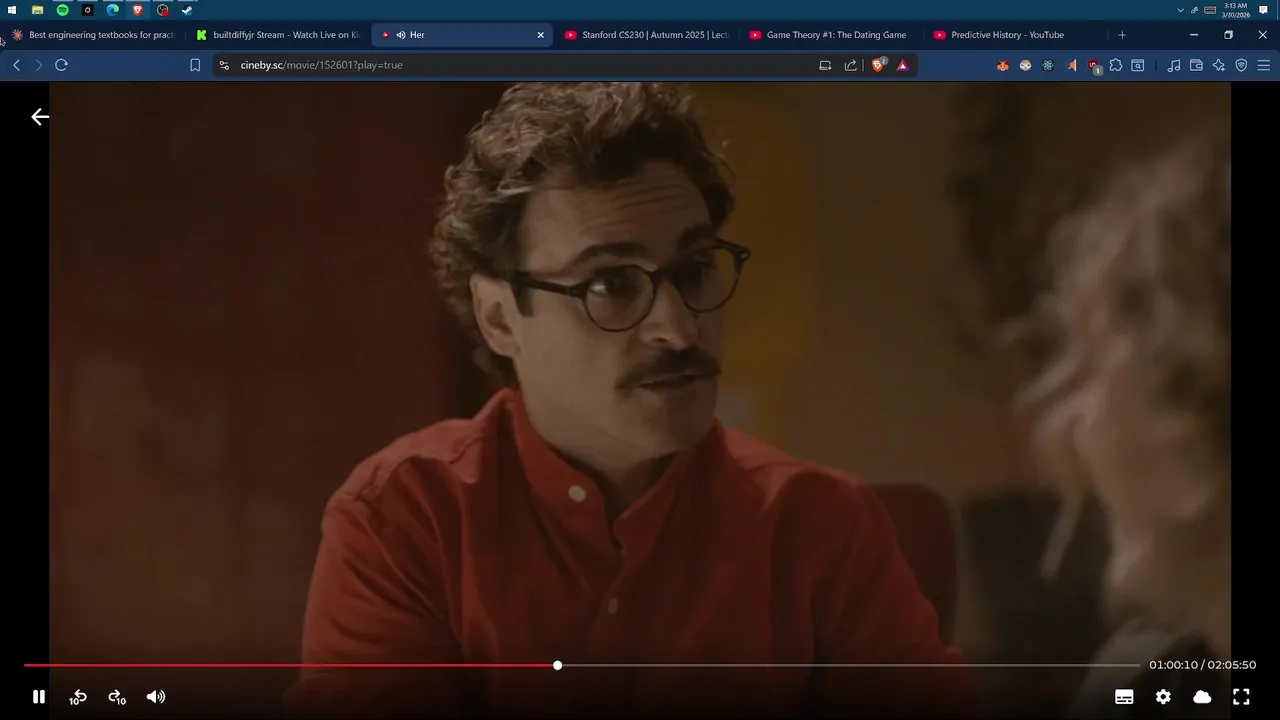This screenshot has height=720, width=1280.
Task: Open the tab search toolbar icon
Action: pos(1138,65)
